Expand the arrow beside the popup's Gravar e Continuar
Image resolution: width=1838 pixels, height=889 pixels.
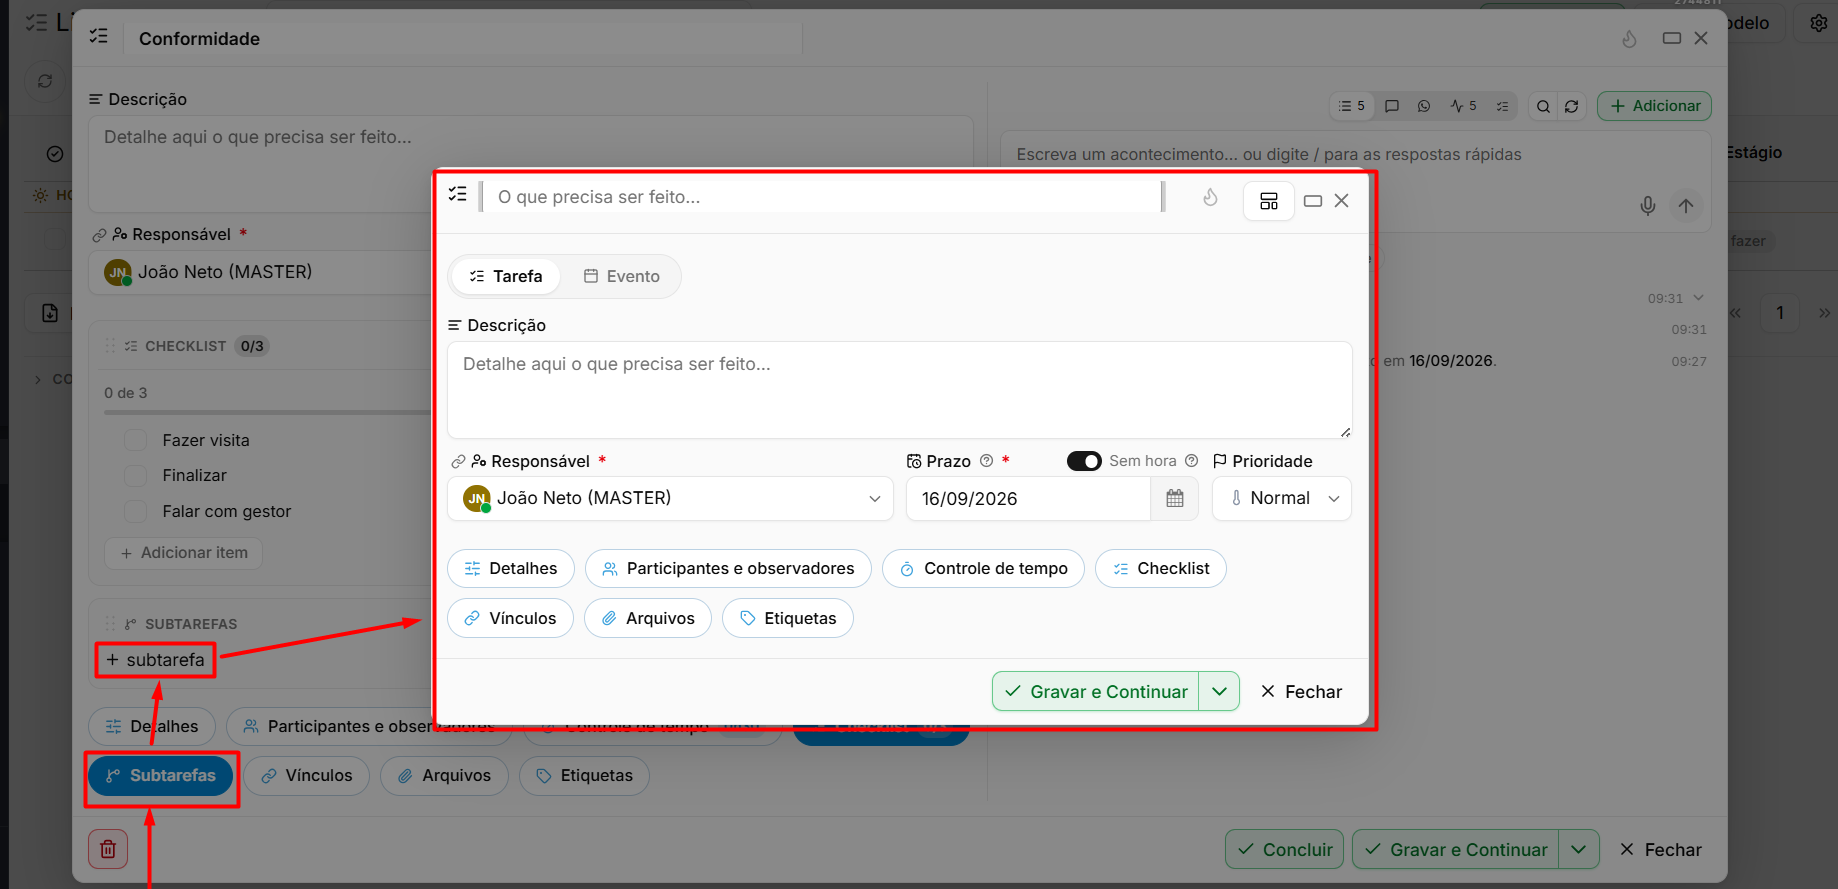point(1219,691)
